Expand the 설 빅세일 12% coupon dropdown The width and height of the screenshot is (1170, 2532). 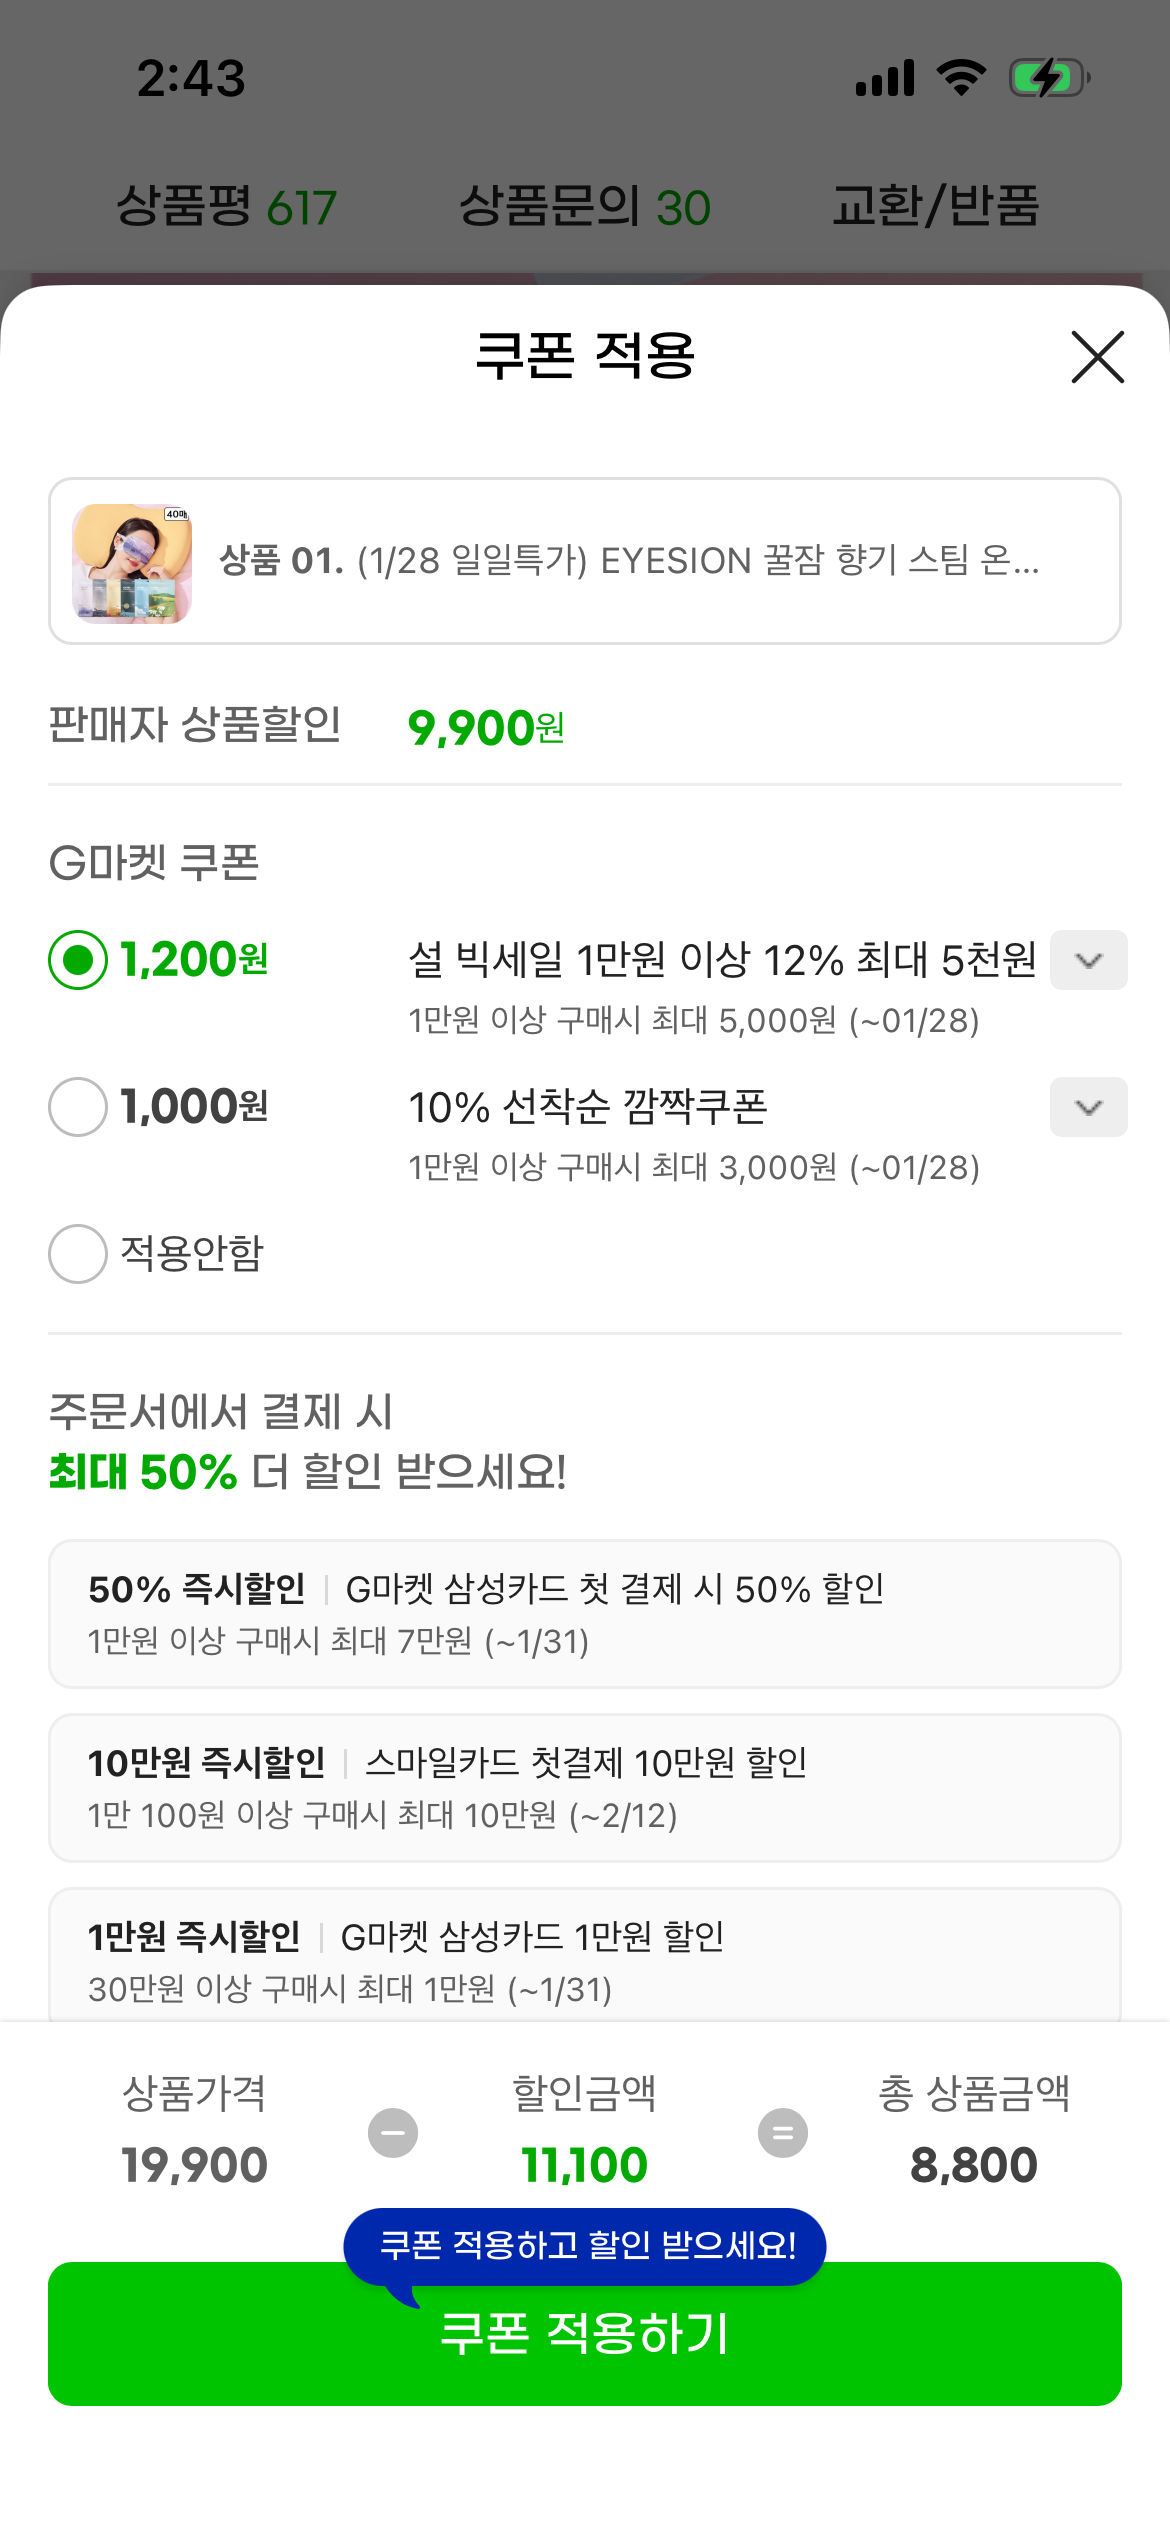(1088, 960)
